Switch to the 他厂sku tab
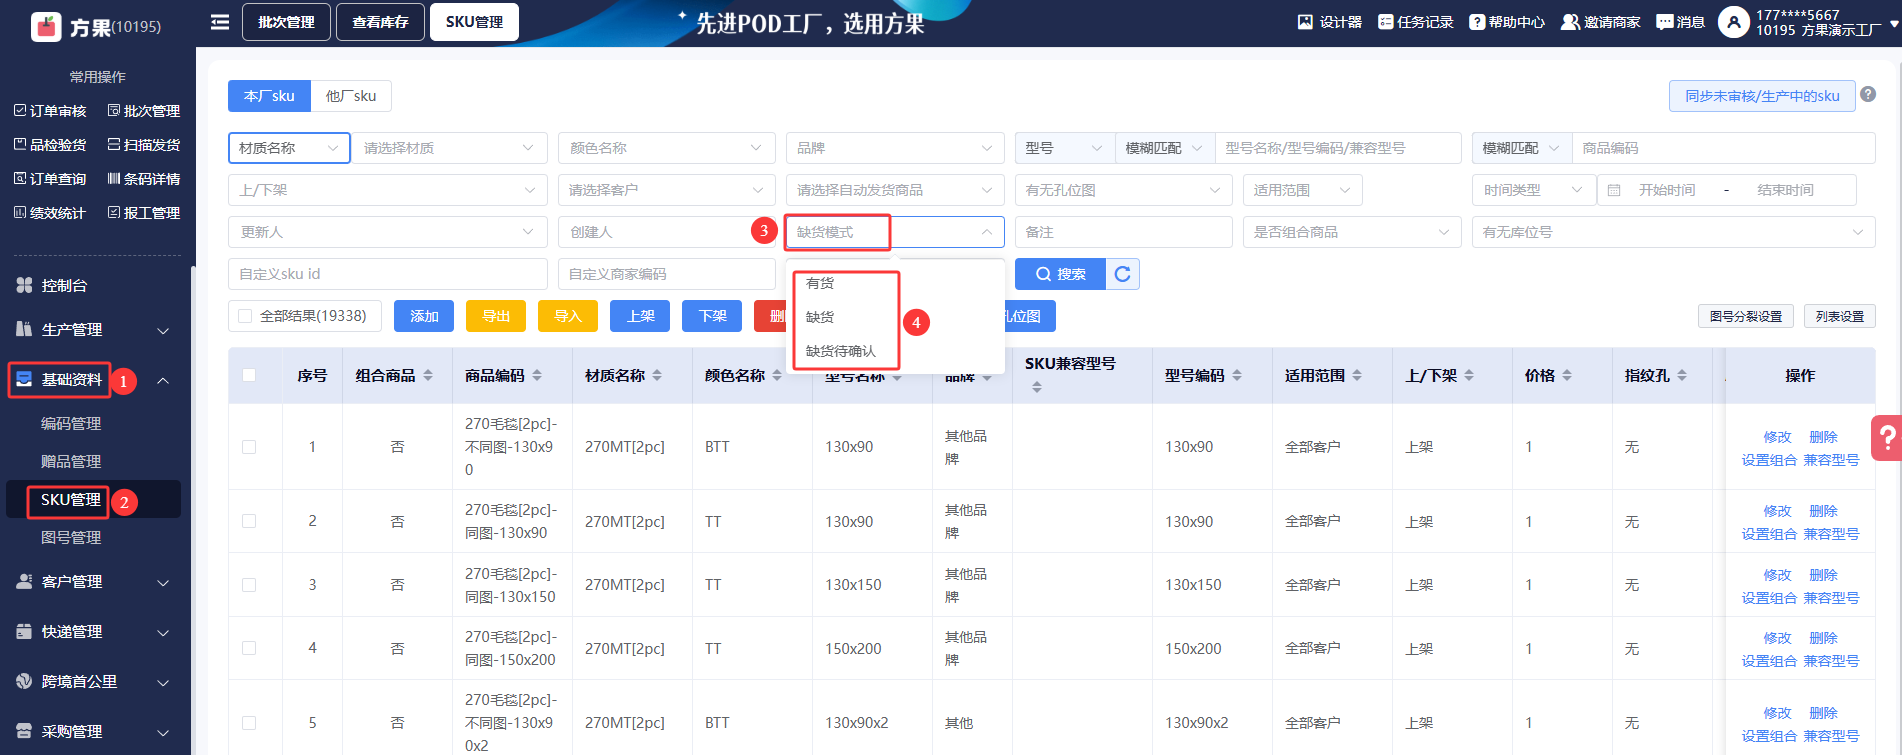 click(351, 96)
